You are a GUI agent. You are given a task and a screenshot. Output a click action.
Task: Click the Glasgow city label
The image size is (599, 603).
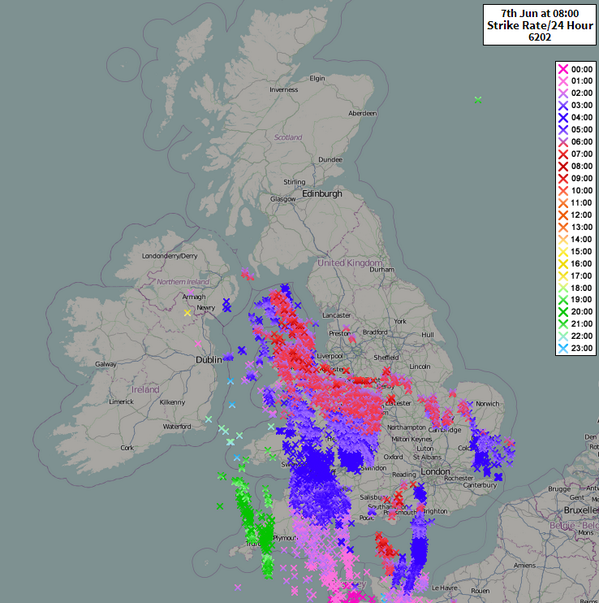[x=283, y=199]
